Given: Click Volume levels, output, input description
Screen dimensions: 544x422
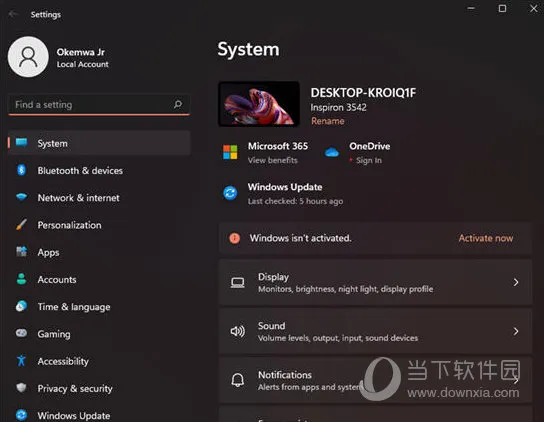Looking at the screenshot, I should click(x=338, y=338).
